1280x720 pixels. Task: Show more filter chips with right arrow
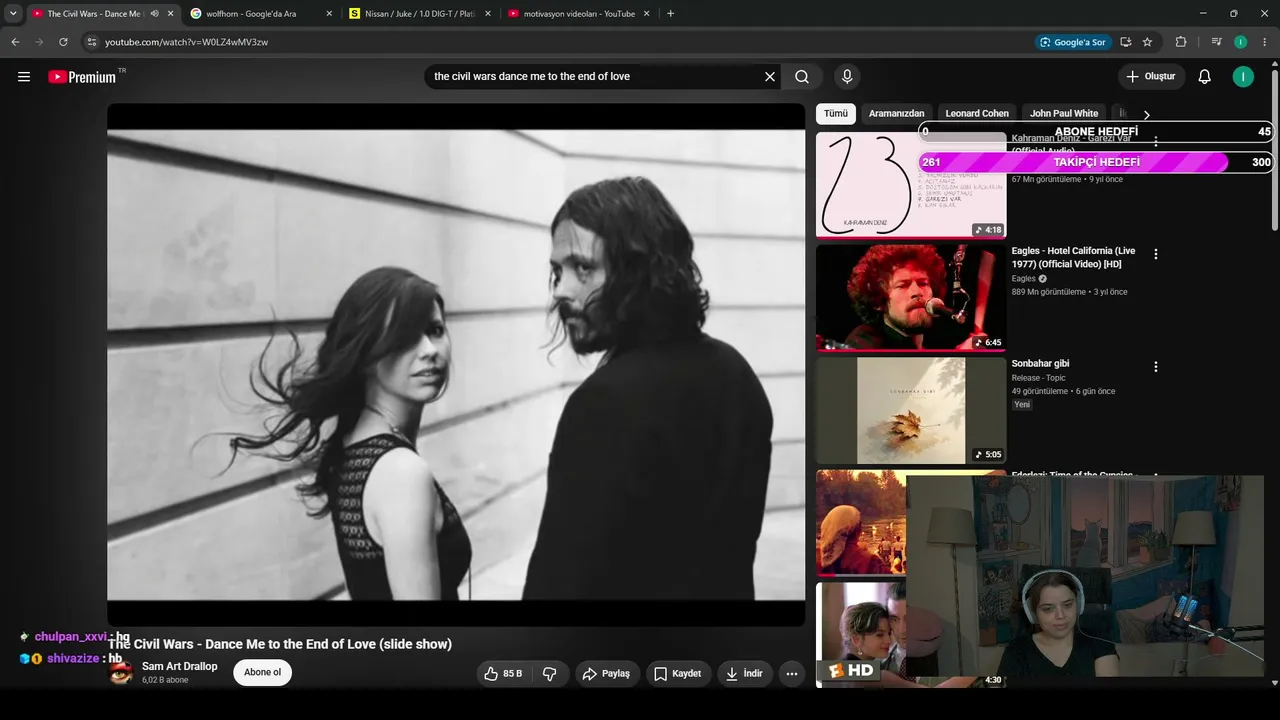pos(1147,114)
